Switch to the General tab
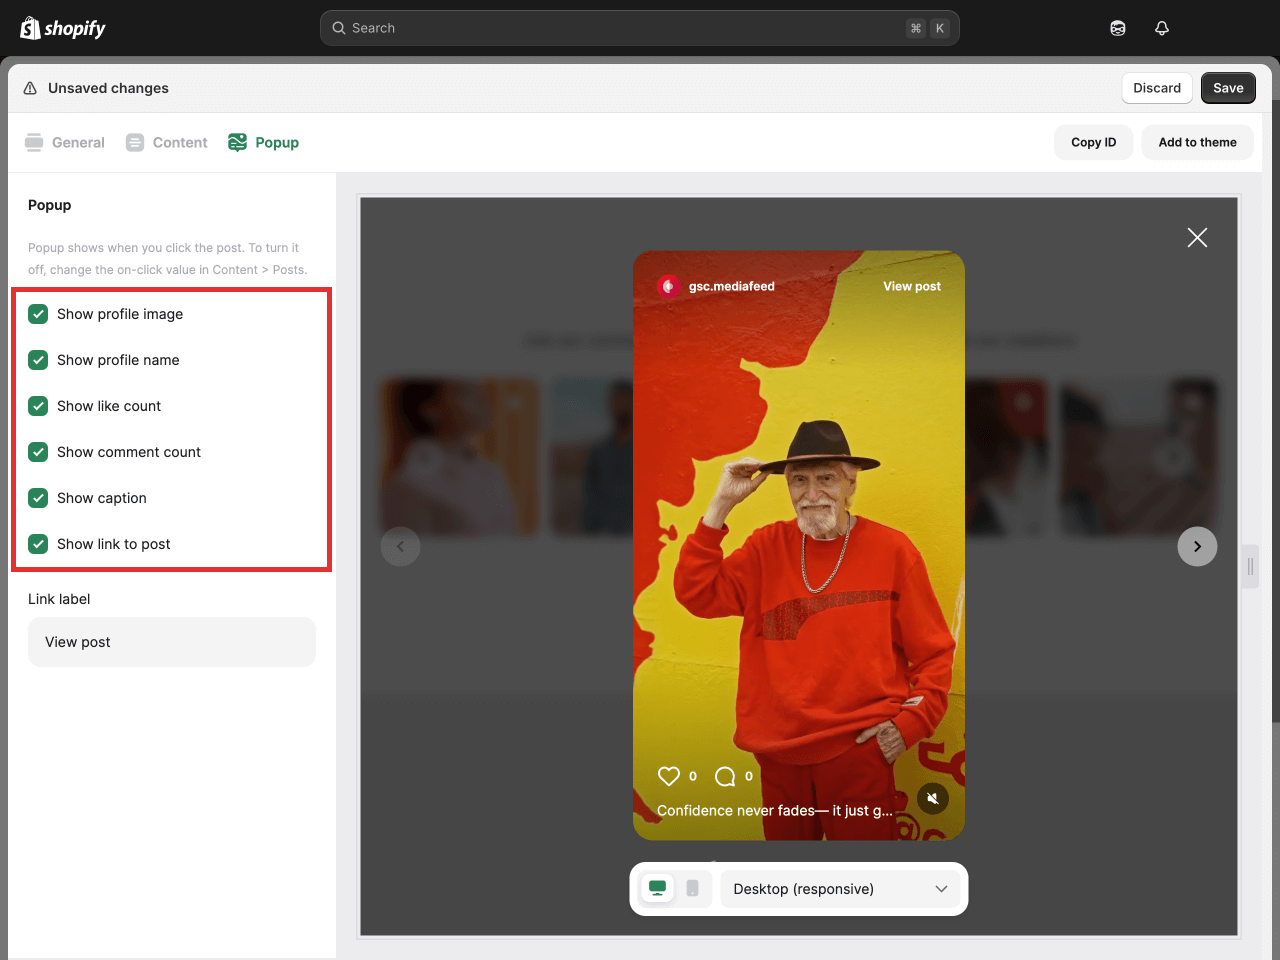Image resolution: width=1280 pixels, height=960 pixels. tap(65, 142)
